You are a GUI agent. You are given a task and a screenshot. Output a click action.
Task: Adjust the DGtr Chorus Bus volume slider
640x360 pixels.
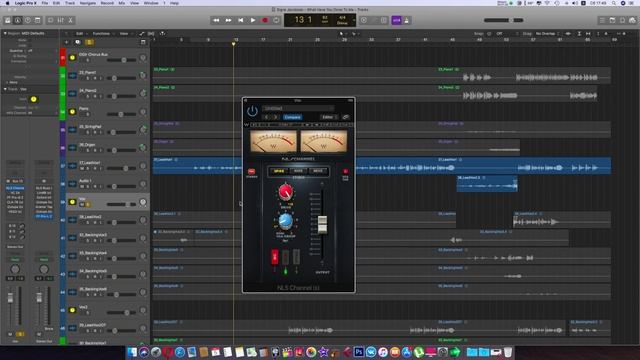122,60
